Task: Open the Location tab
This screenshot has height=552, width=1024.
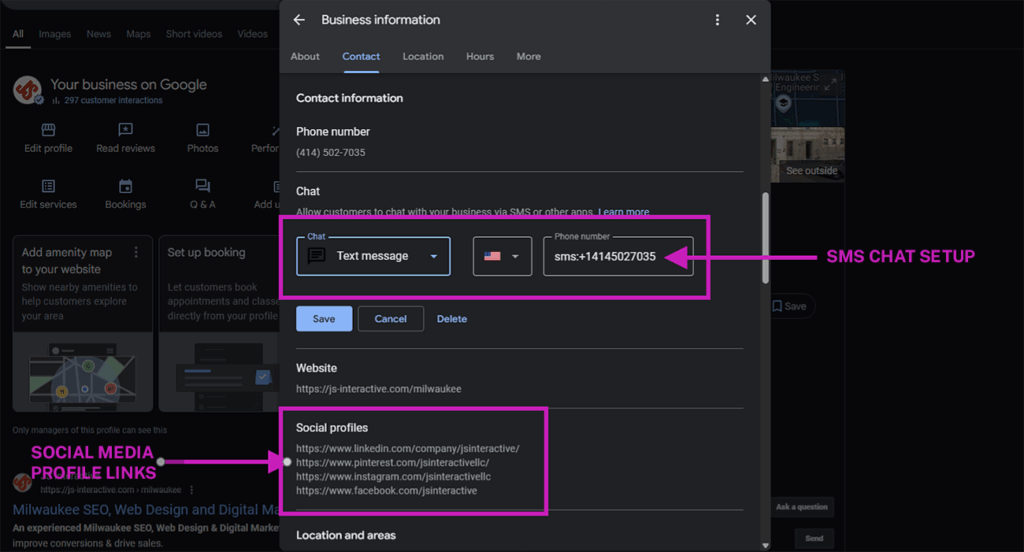Action: (423, 57)
